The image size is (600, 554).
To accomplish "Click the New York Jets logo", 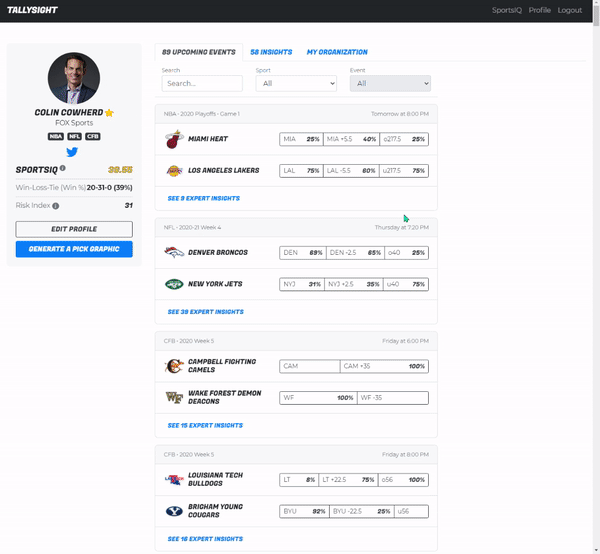I will click(x=174, y=284).
